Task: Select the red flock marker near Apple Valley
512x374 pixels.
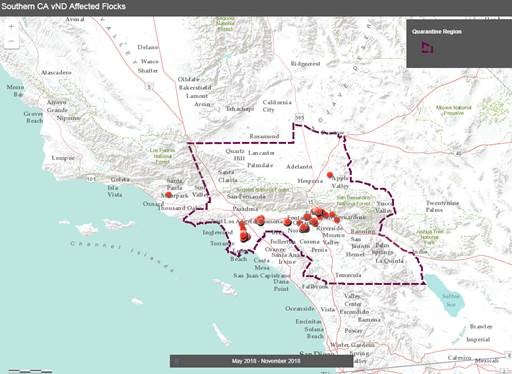Action: [330, 174]
